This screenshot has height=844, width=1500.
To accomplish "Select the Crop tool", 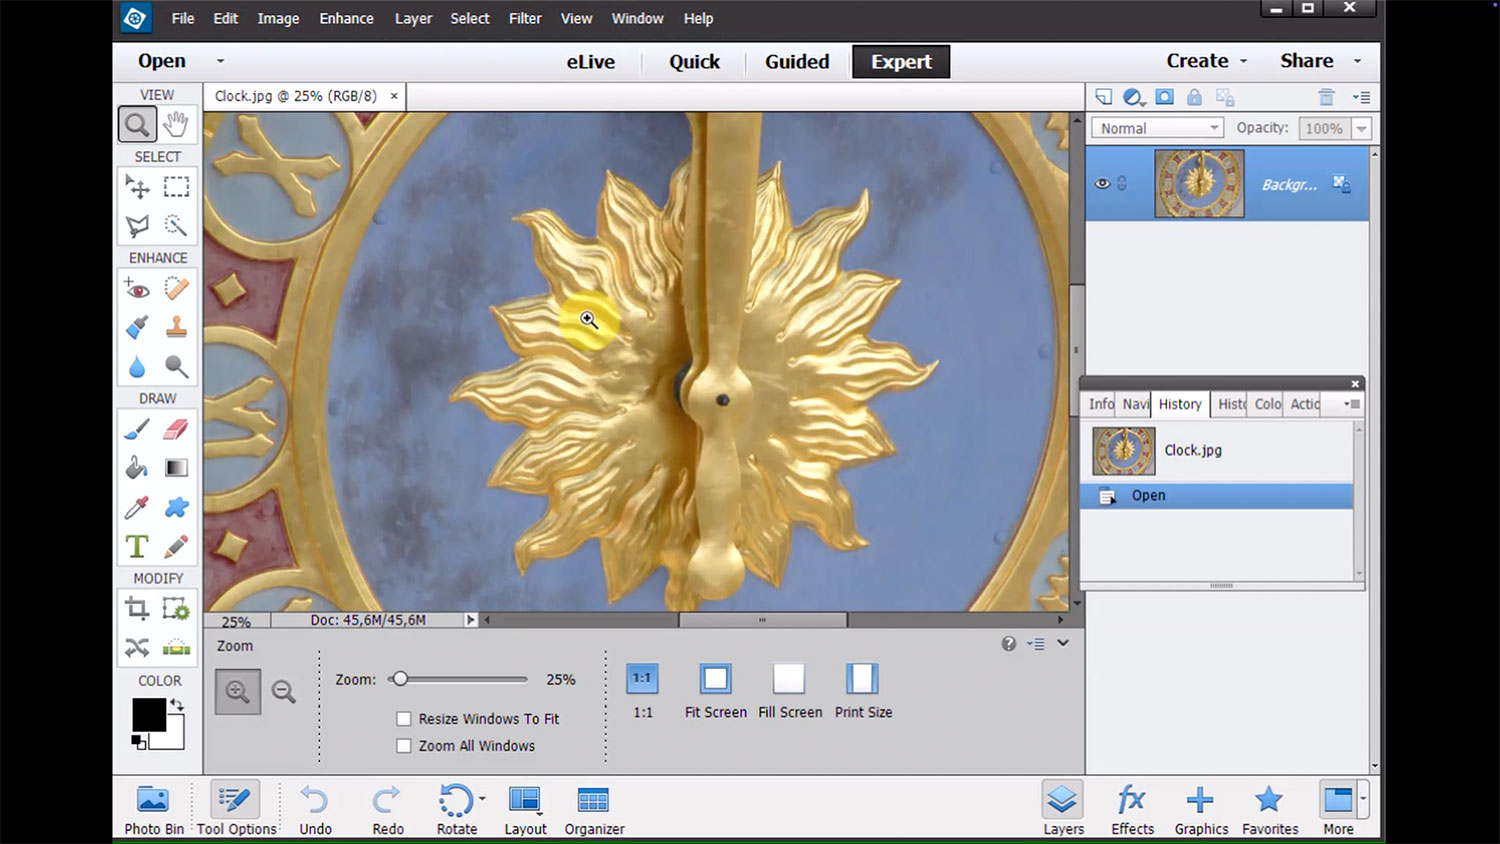I will tap(137, 608).
